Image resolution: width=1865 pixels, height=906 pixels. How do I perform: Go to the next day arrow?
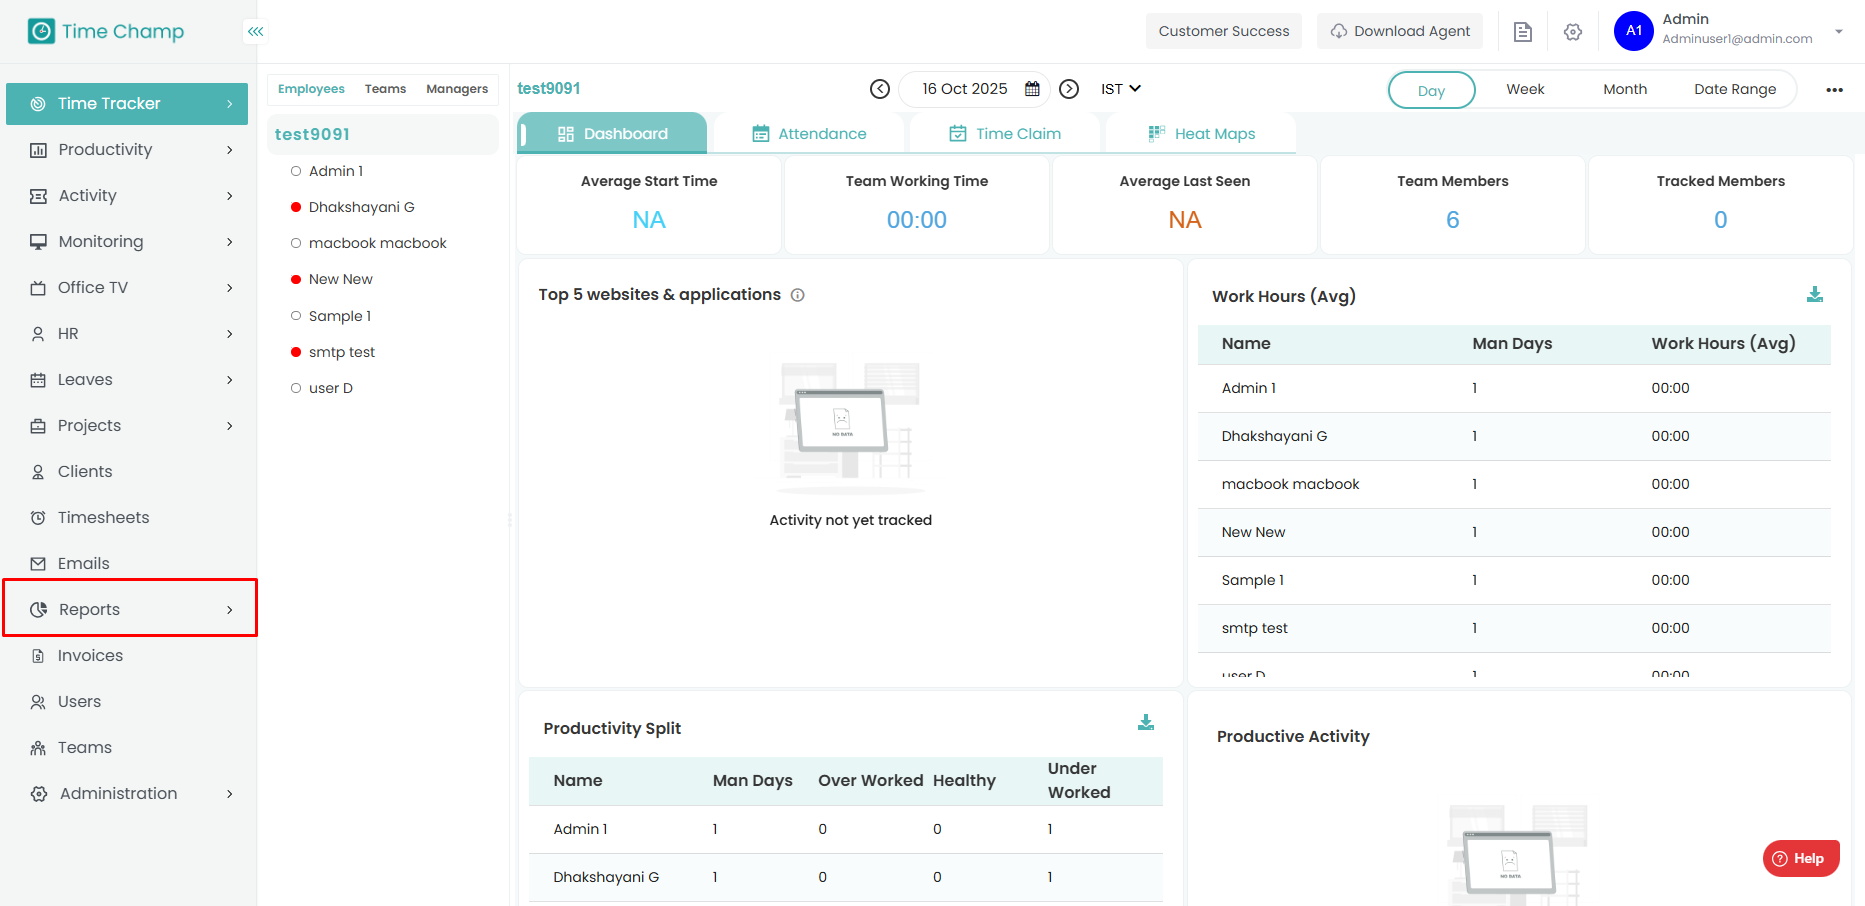click(x=1069, y=89)
